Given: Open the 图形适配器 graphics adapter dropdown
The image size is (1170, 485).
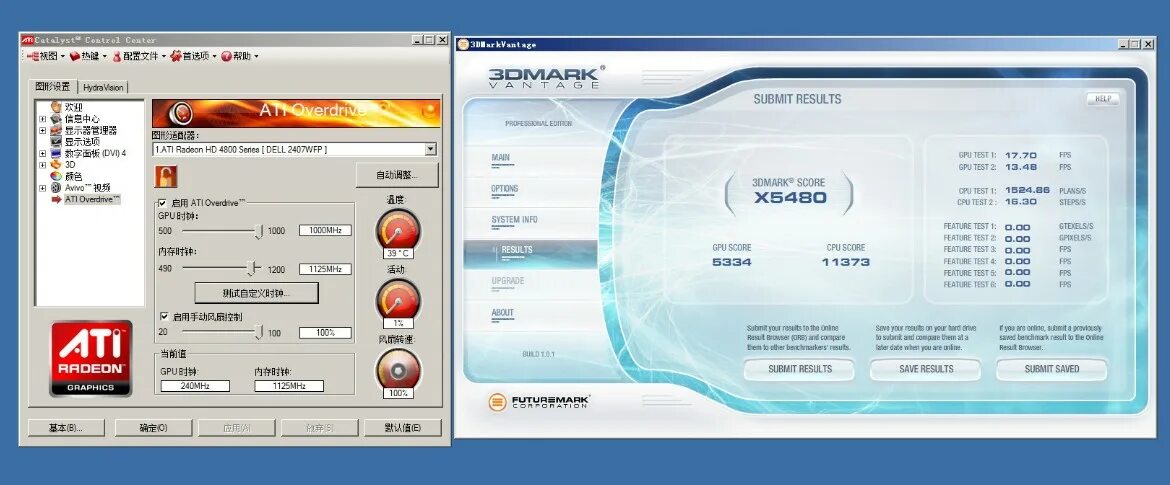Looking at the screenshot, I should tap(430, 149).
